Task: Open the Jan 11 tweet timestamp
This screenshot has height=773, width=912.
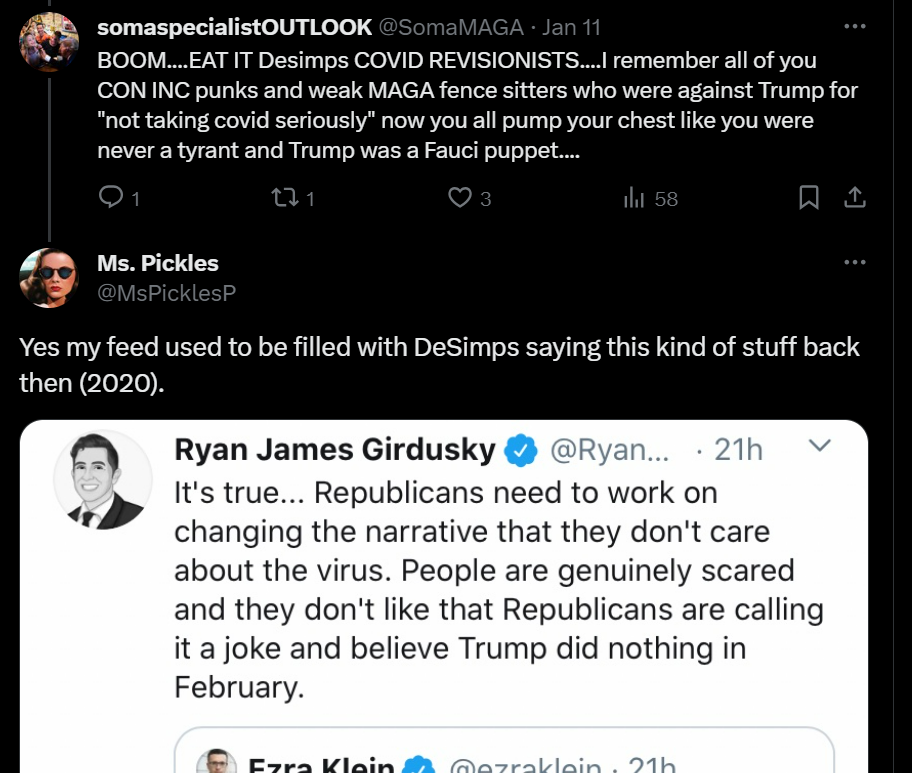Action: (571, 27)
